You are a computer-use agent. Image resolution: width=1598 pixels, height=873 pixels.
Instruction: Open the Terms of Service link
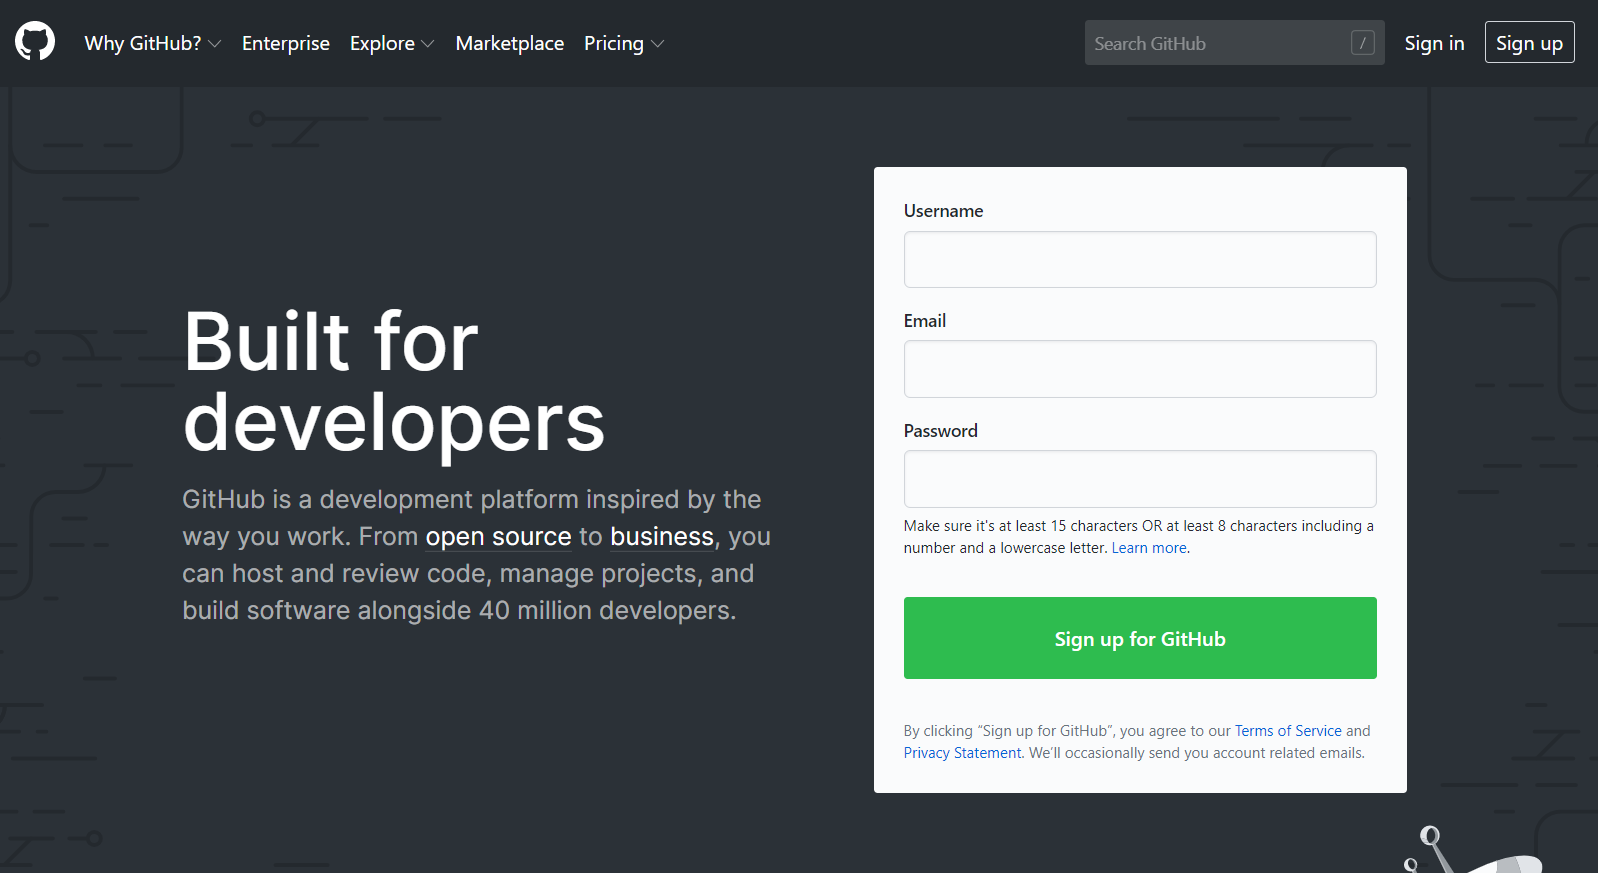[x=1288, y=731]
